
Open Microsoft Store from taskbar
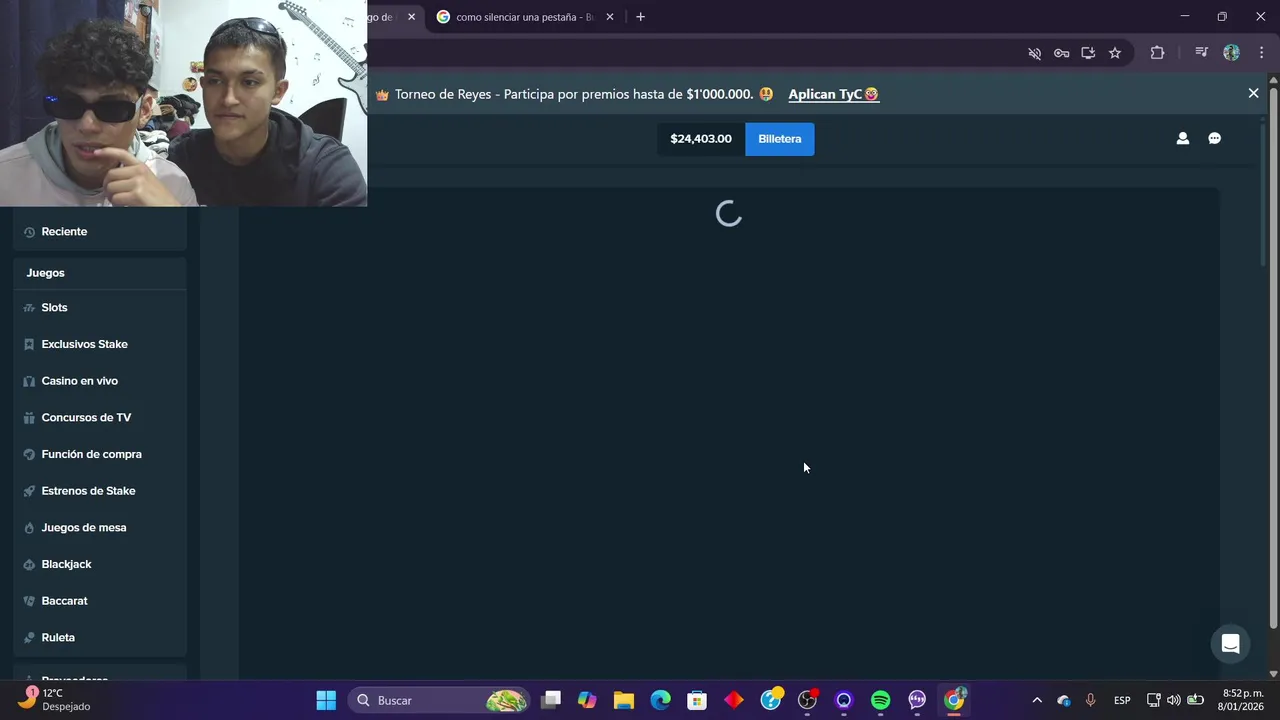click(697, 700)
